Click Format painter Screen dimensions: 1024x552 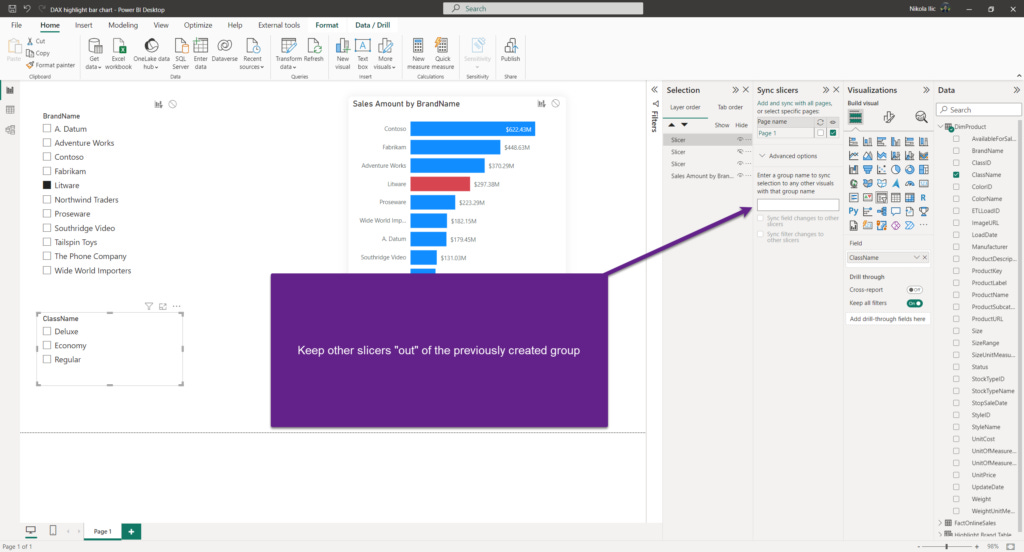[x=51, y=65]
